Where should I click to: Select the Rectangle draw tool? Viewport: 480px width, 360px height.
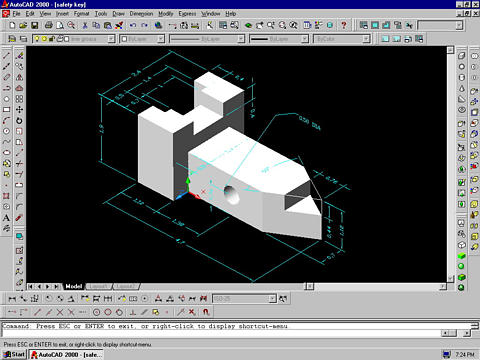tap(6, 110)
